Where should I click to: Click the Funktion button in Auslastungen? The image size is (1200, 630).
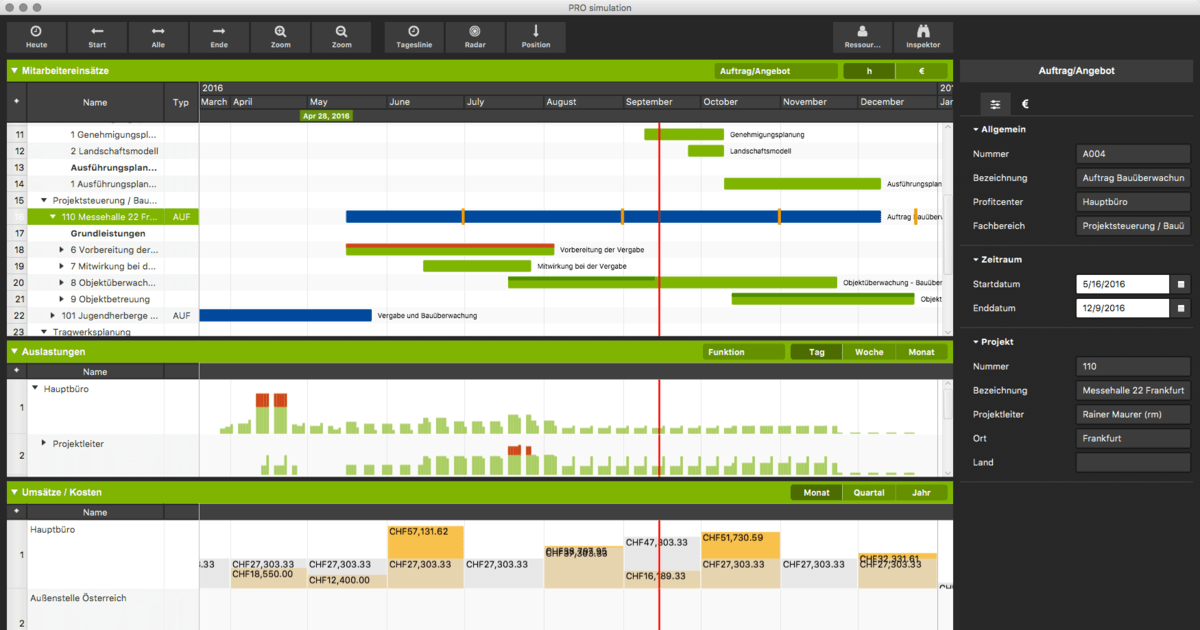point(744,351)
